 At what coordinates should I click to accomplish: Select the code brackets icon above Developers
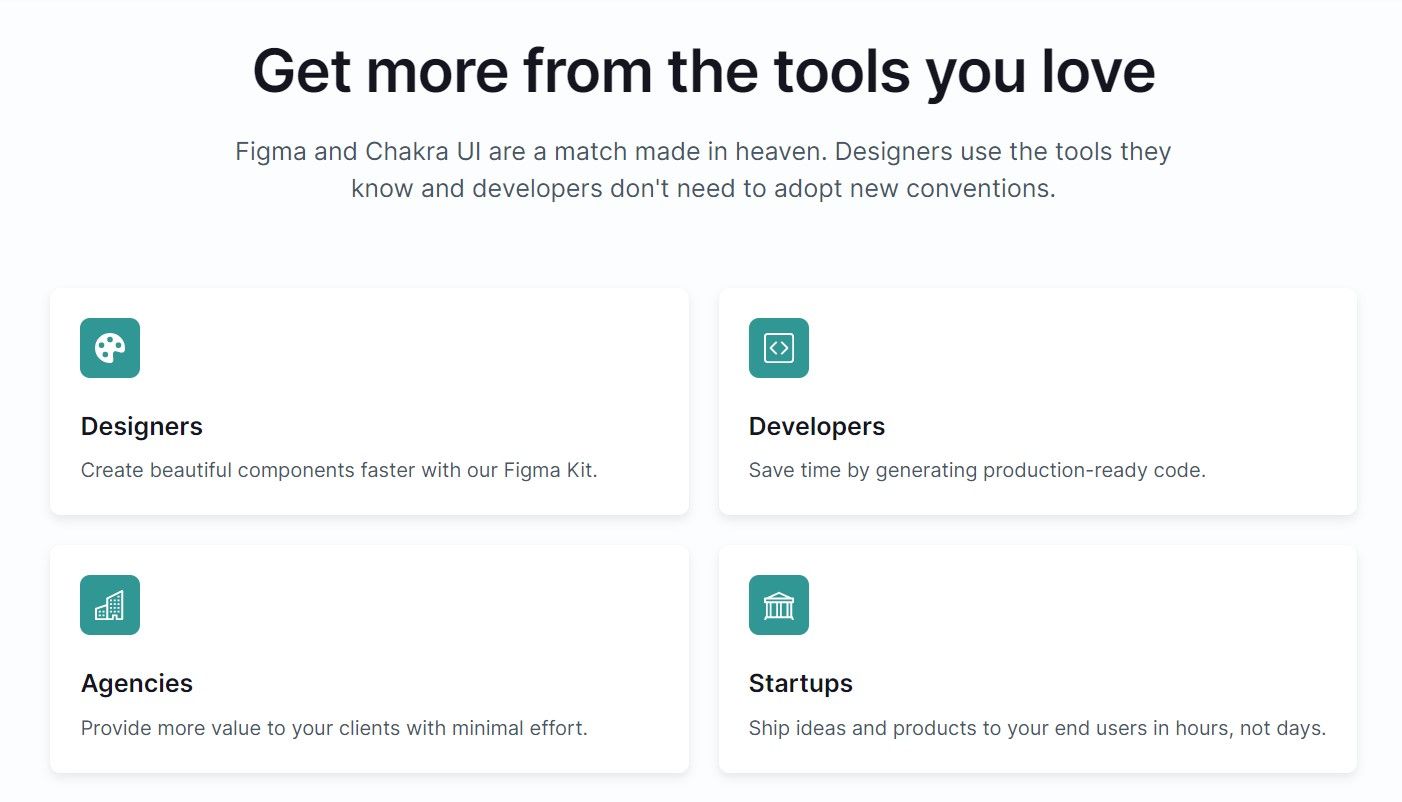[779, 348]
